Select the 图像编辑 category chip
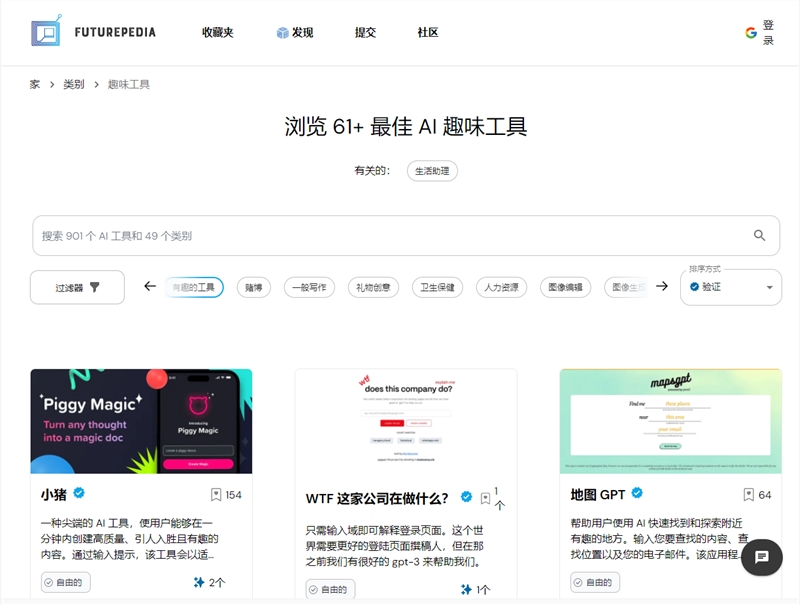Viewport: 800px width, 605px height. pyautogui.click(x=566, y=287)
